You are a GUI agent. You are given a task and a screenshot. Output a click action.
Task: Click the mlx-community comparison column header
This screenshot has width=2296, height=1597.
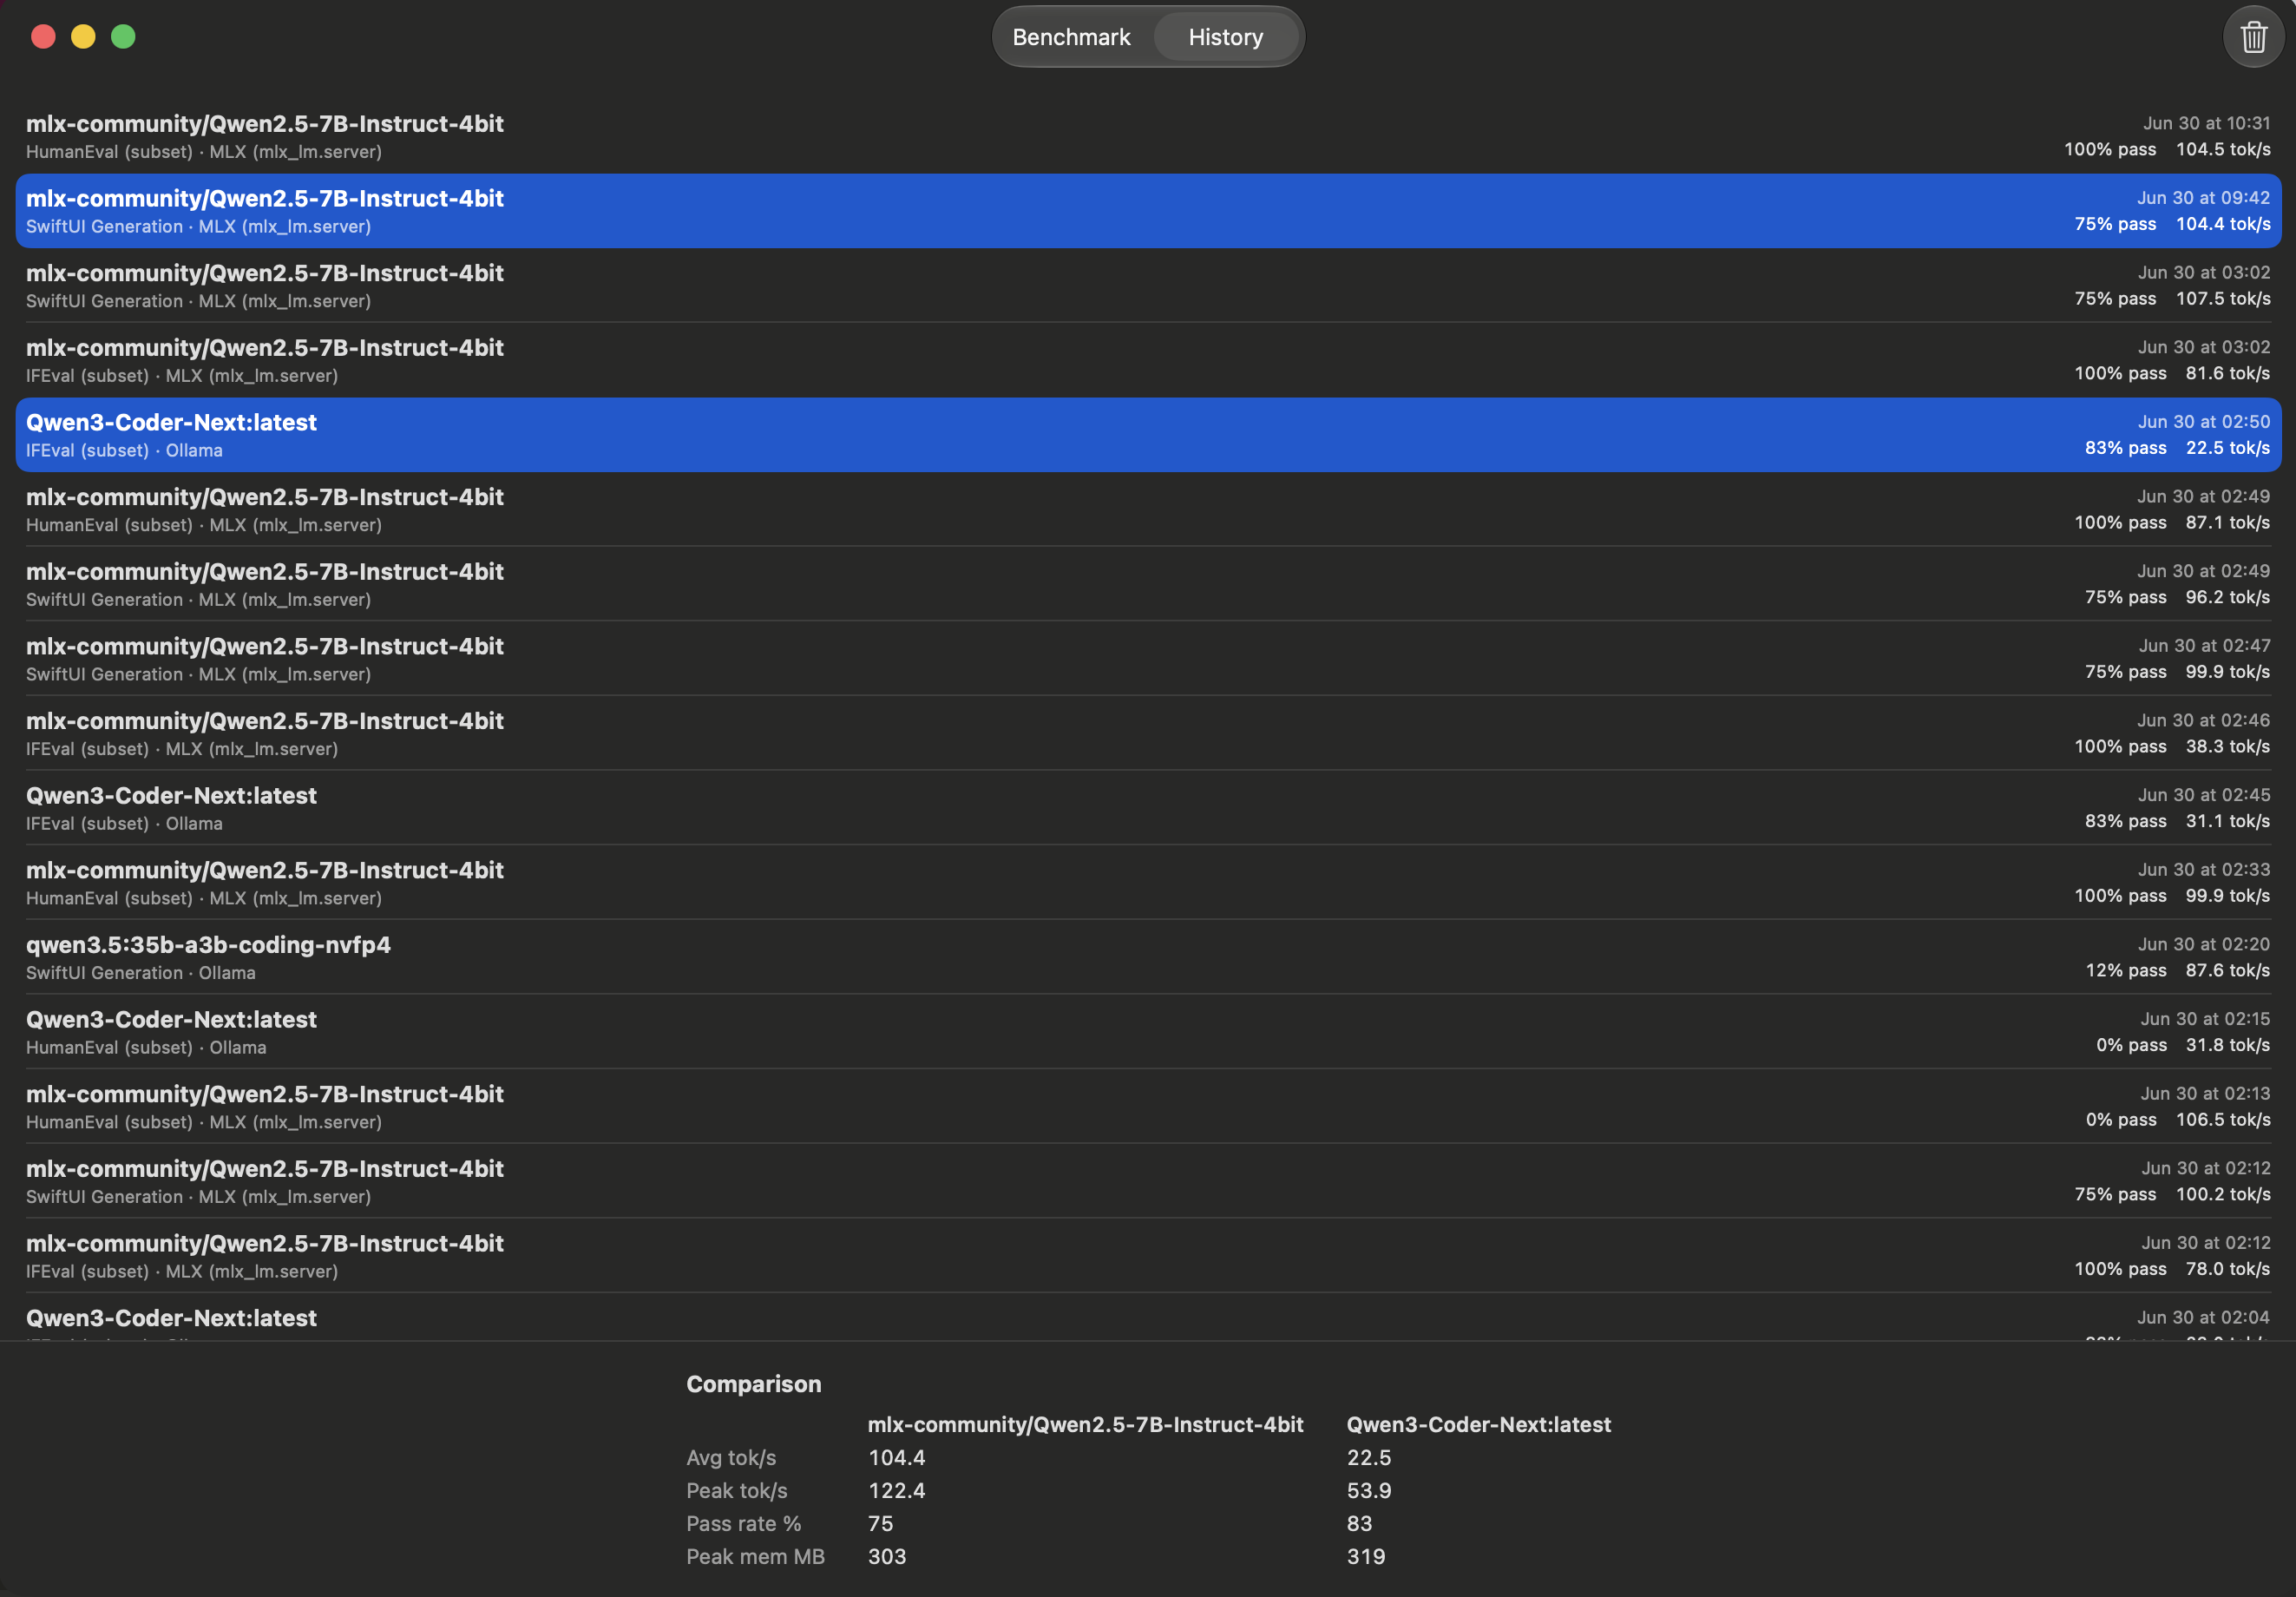coord(1085,1424)
